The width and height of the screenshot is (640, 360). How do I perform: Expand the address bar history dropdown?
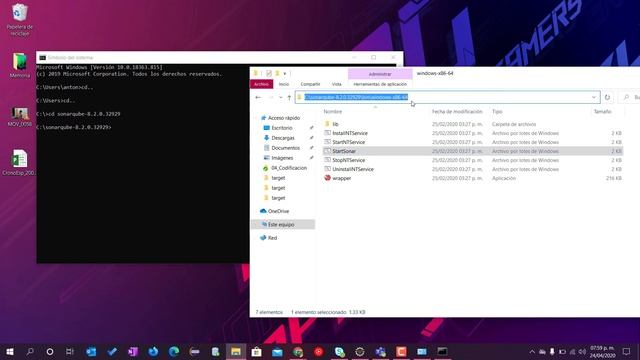[594, 97]
